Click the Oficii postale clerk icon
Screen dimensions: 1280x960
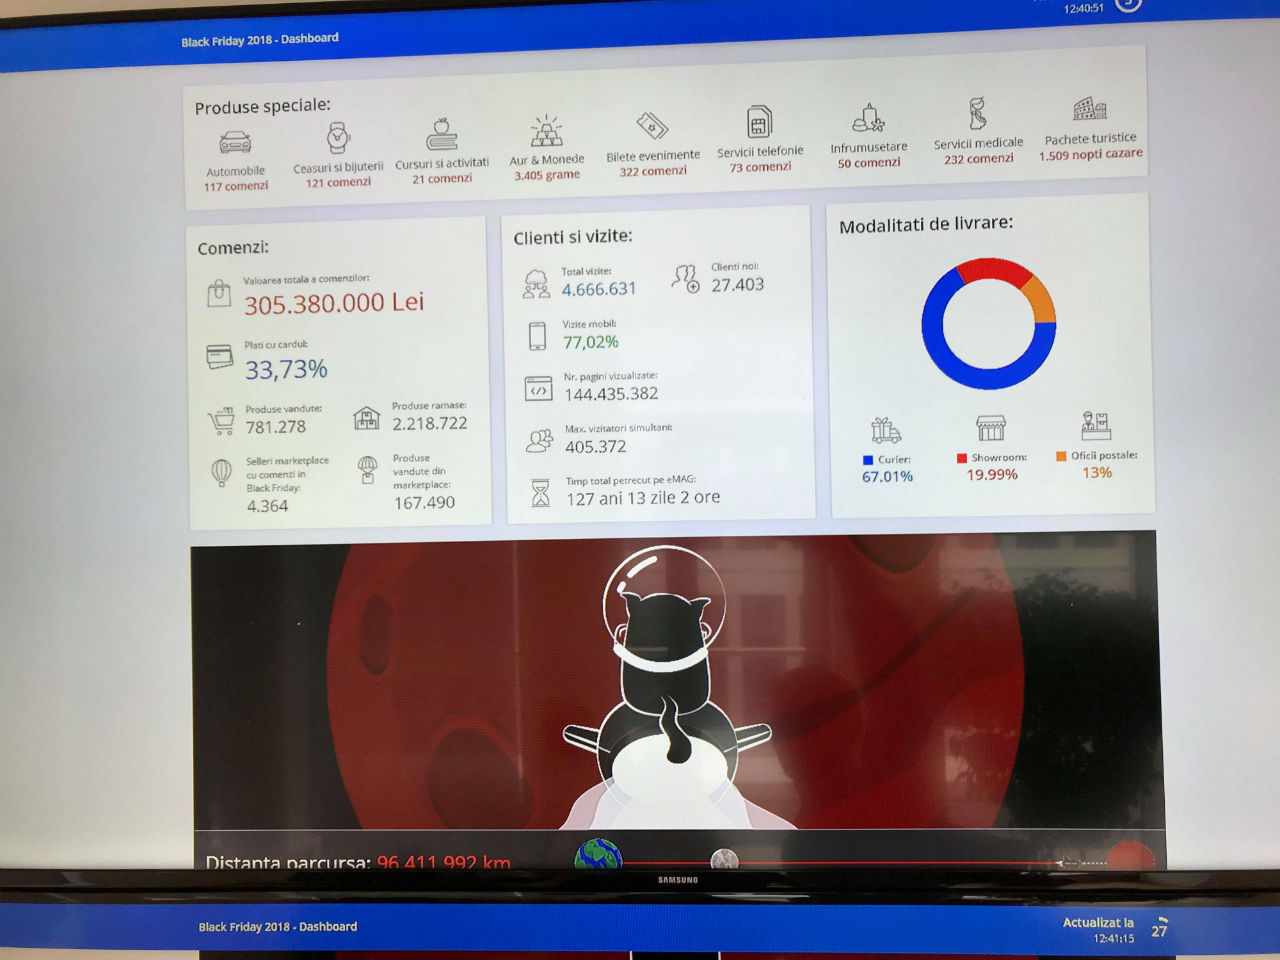[x=1096, y=425]
